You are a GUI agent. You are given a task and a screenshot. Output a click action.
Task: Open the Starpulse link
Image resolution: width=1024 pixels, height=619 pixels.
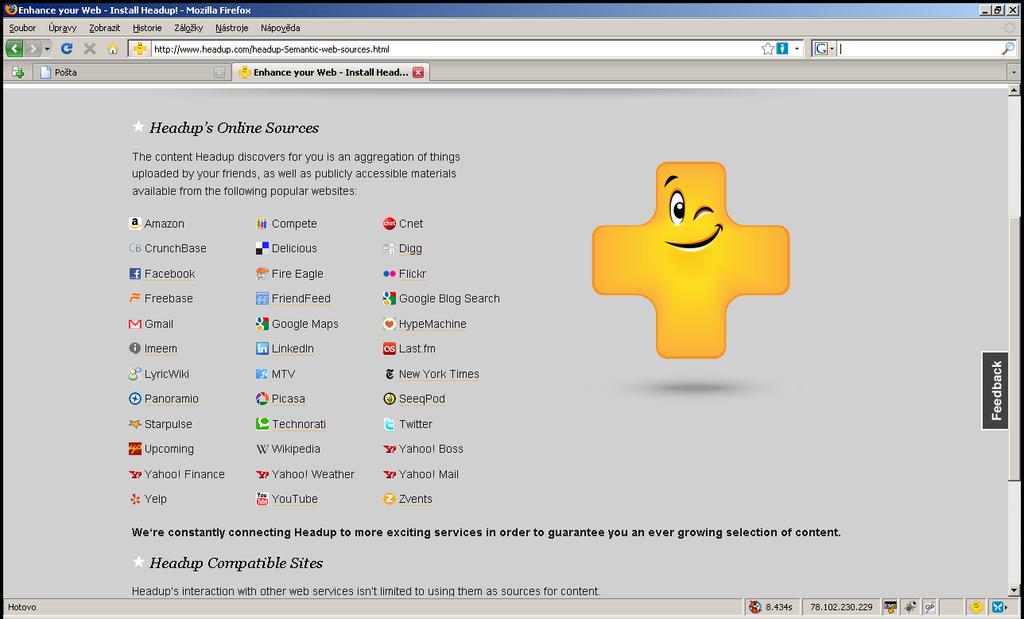(x=168, y=424)
